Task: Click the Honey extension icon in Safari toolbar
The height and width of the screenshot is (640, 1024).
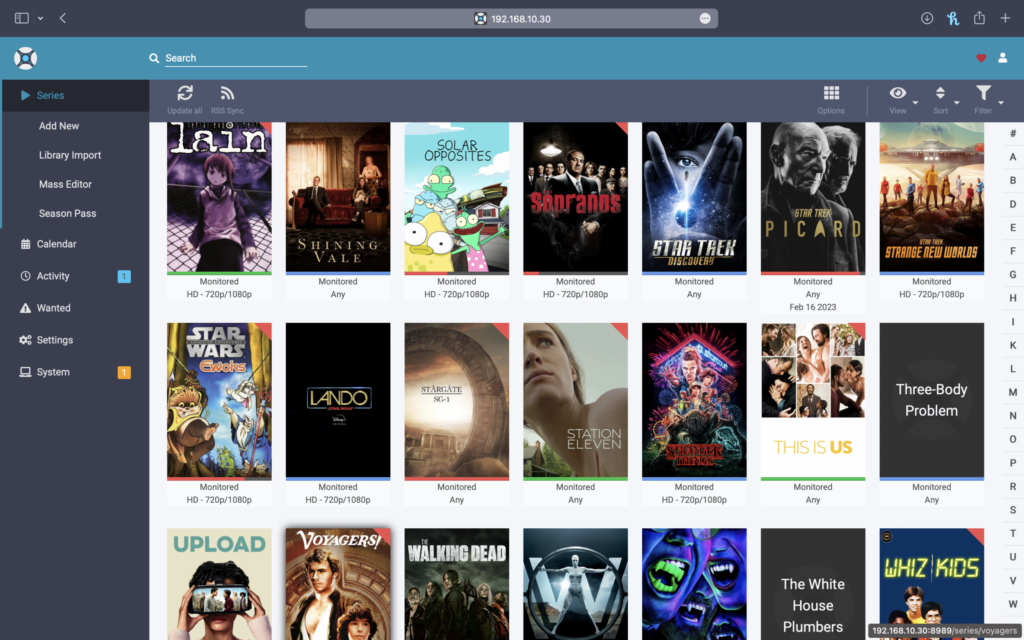Action: click(x=953, y=18)
